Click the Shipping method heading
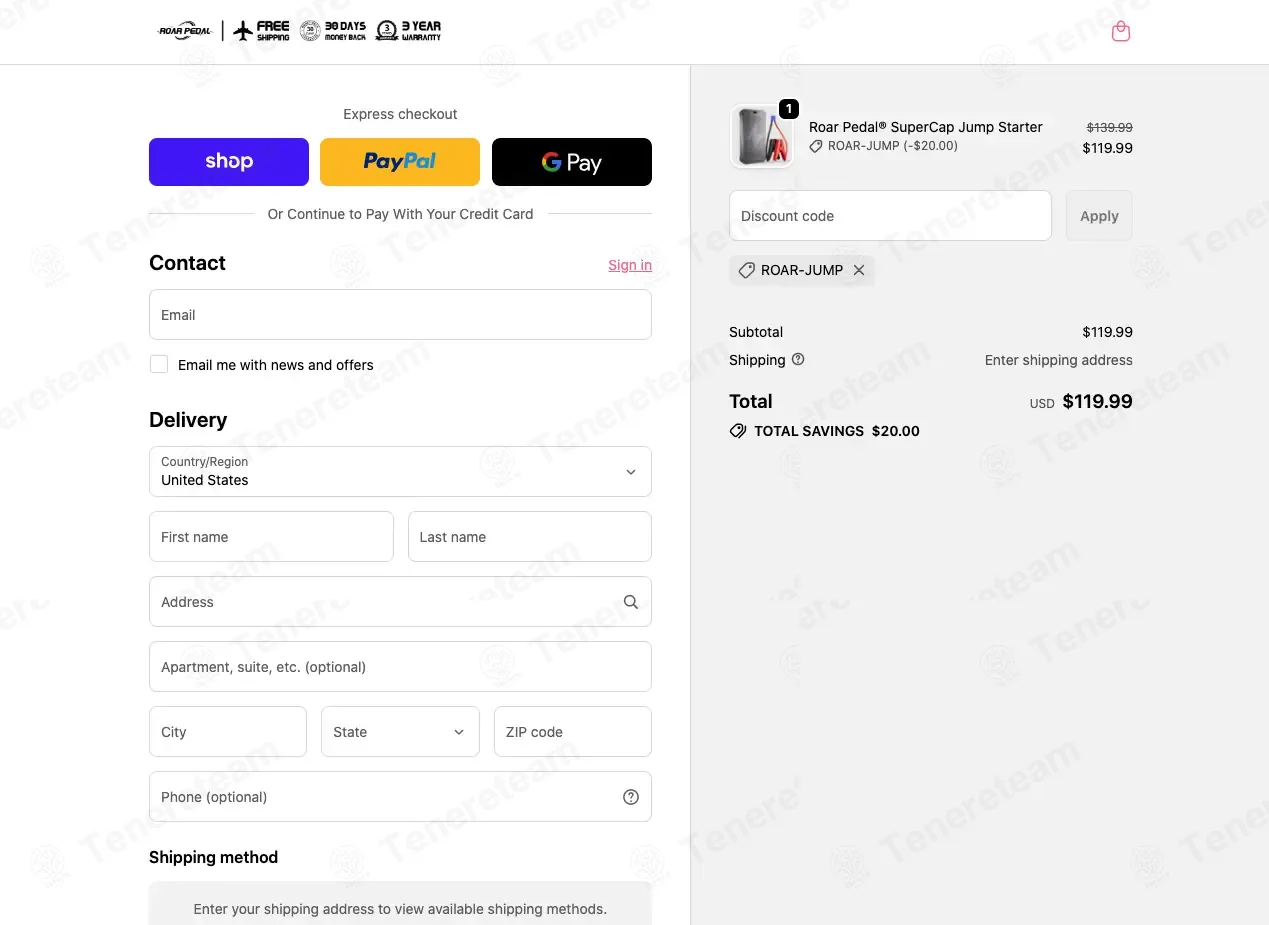 pos(214,857)
